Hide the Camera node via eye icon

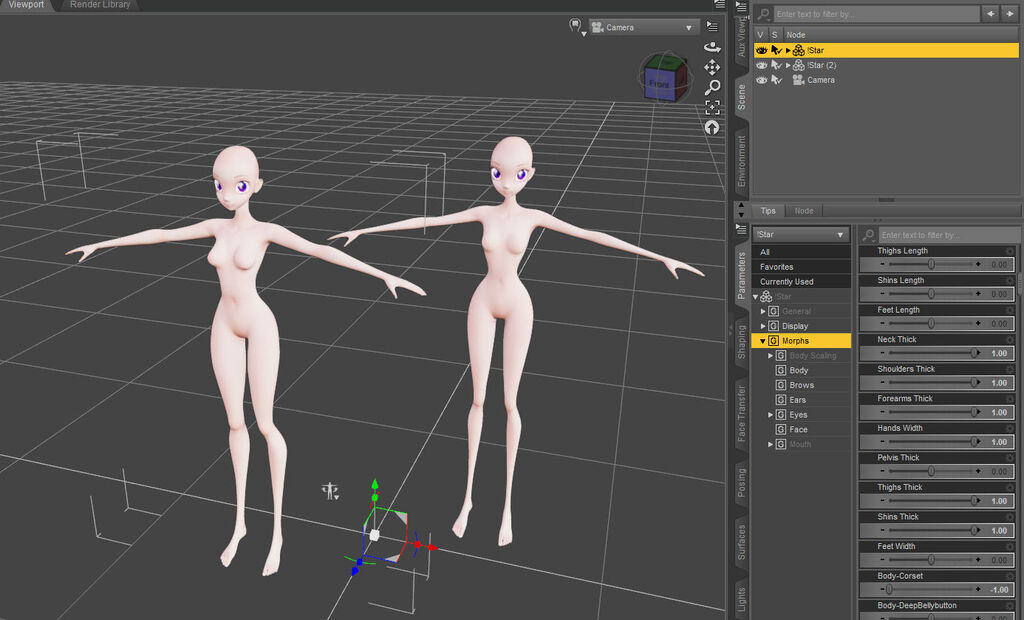(x=761, y=80)
